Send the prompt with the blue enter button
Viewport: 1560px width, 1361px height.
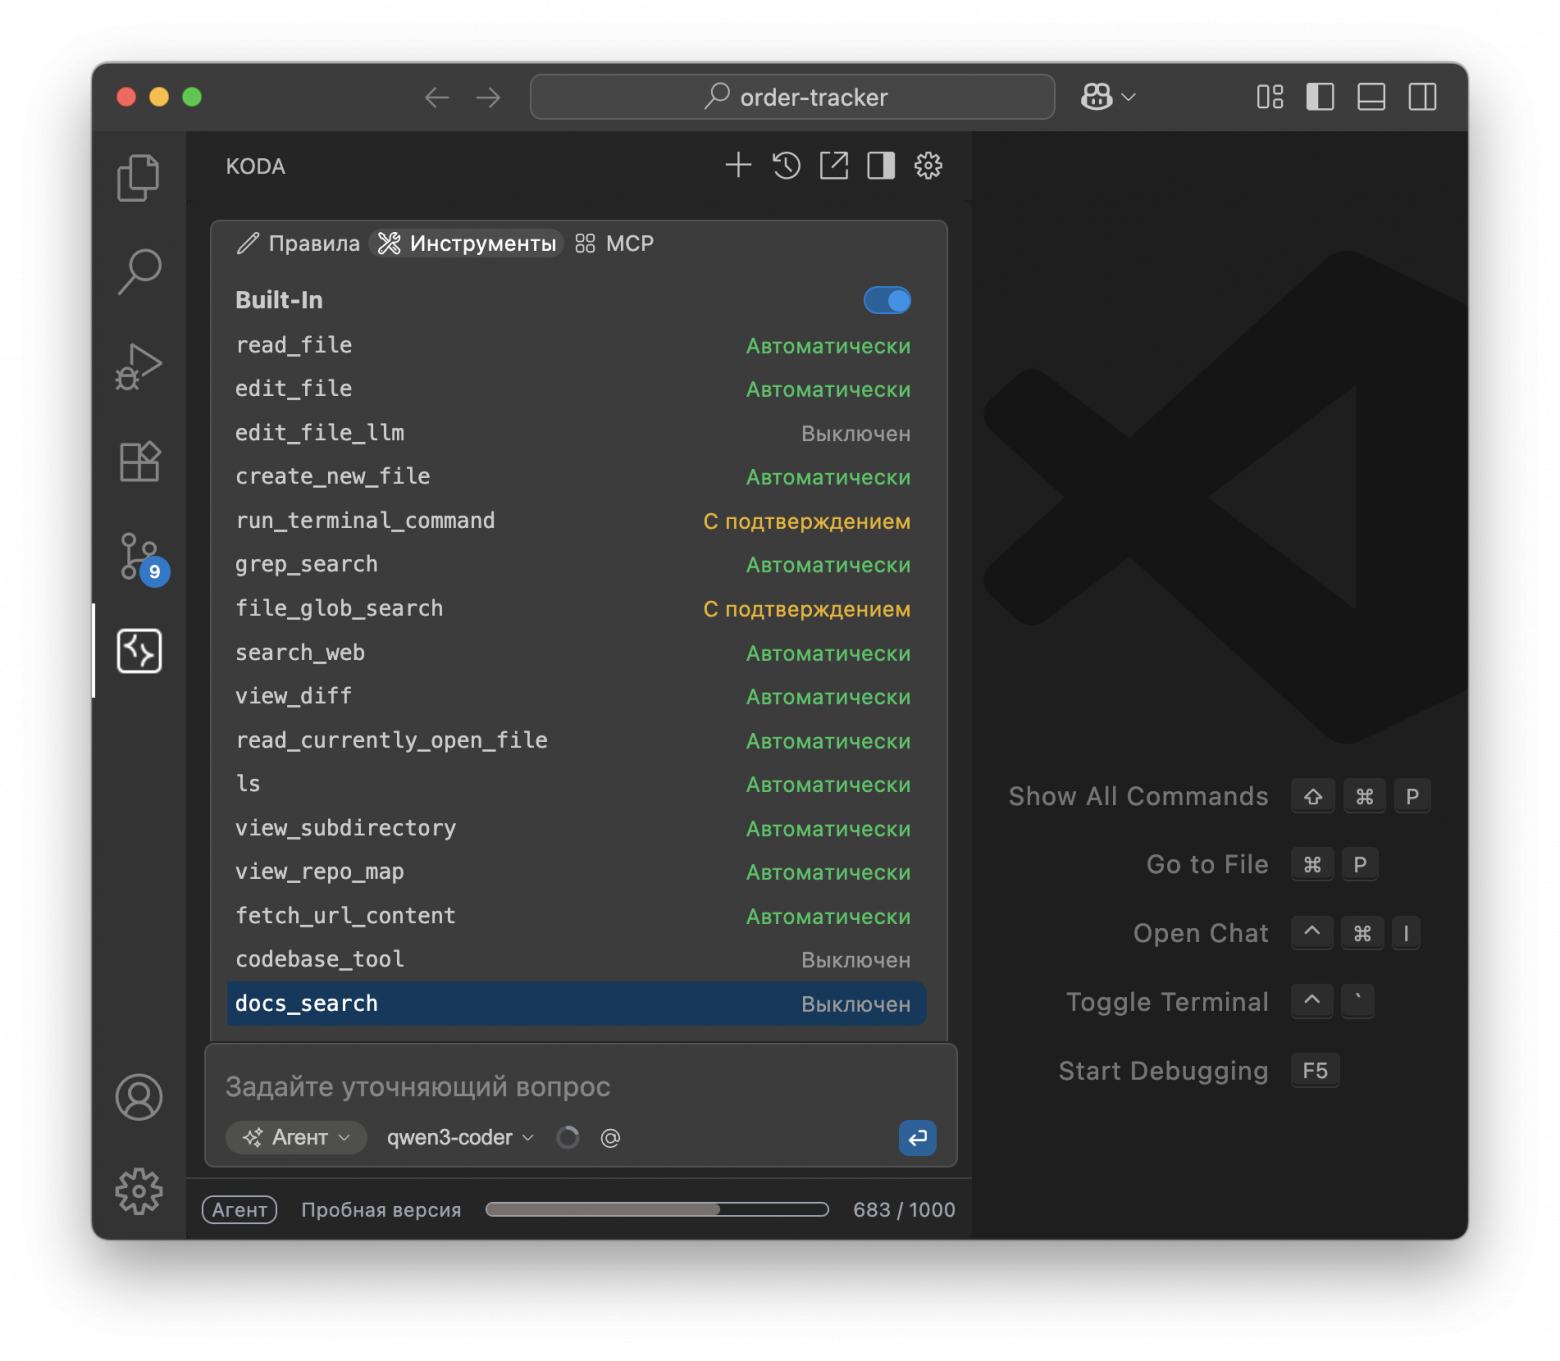[917, 1138]
